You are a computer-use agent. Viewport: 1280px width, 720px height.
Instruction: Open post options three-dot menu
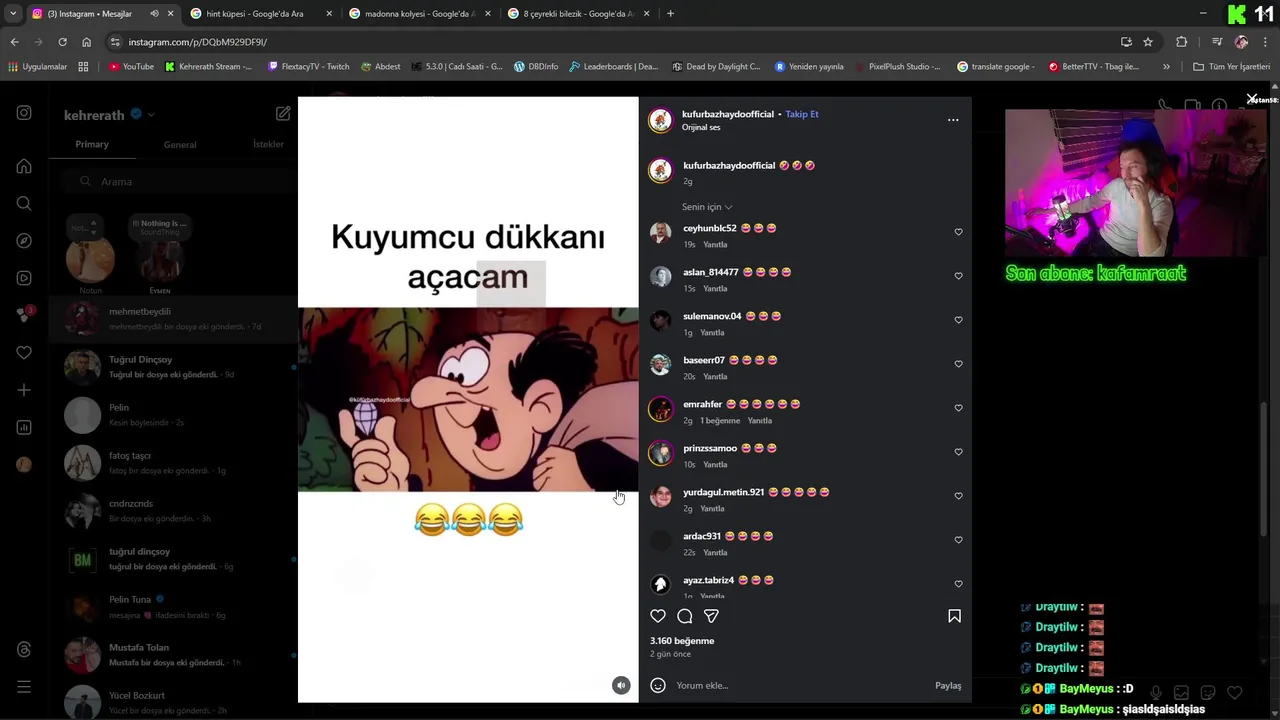point(953,120)
